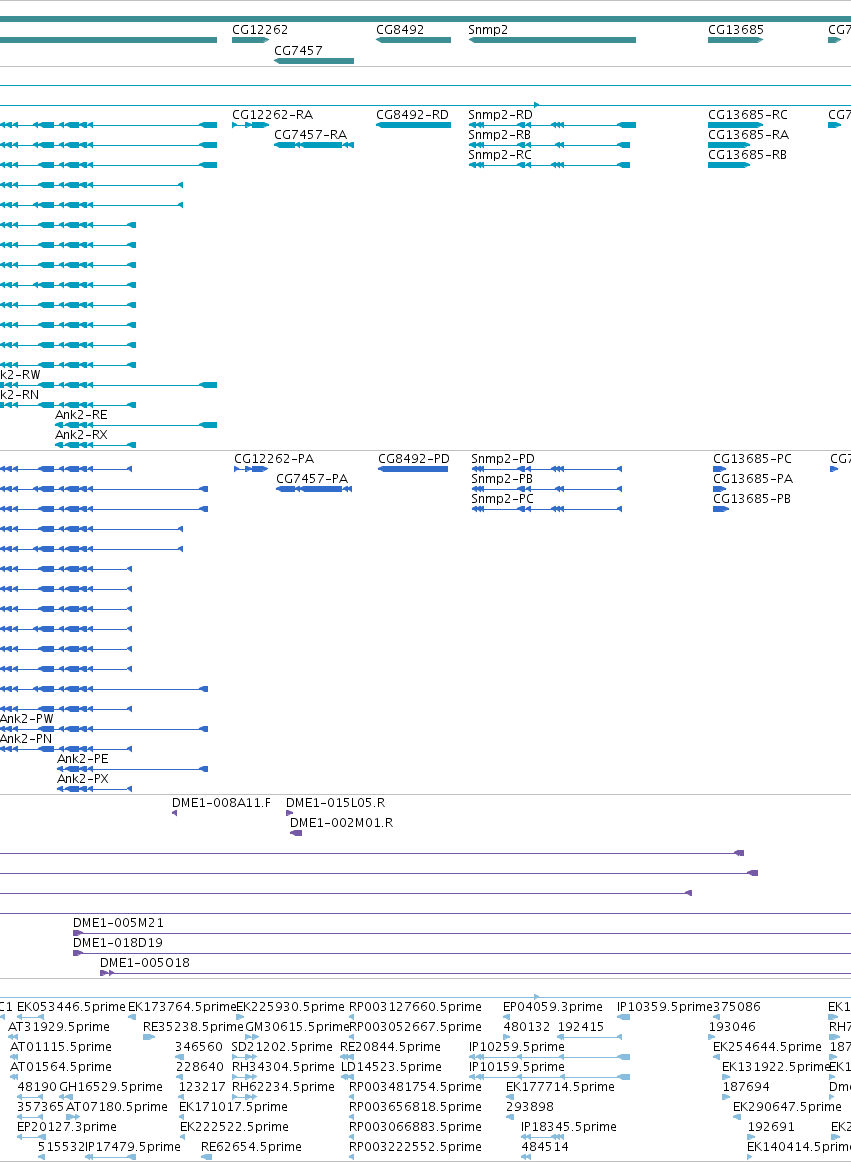Select EST EK053446.5prime
The height and width of the screenshot is (1162, 851).
click(x=70, y=1006)
